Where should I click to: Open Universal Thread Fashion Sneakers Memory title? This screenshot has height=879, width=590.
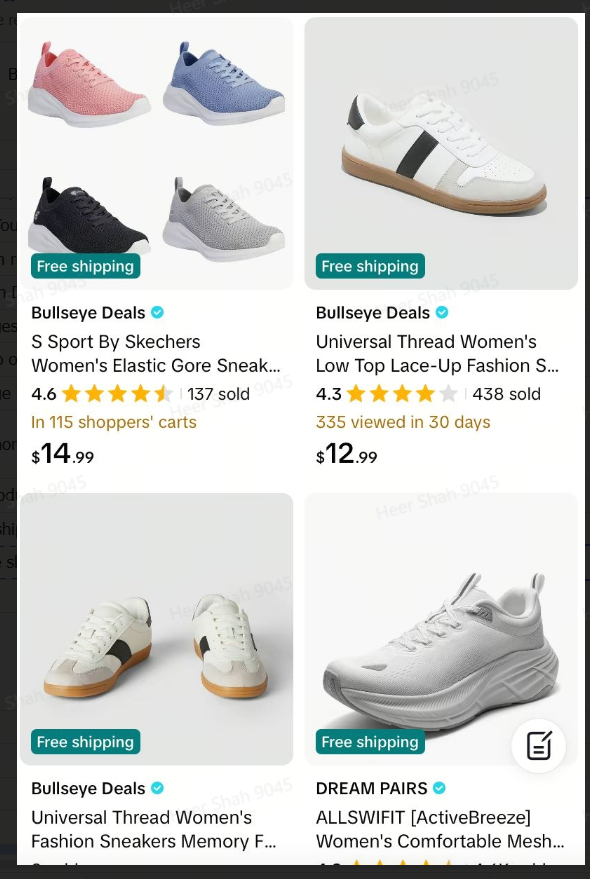[154, 829]
